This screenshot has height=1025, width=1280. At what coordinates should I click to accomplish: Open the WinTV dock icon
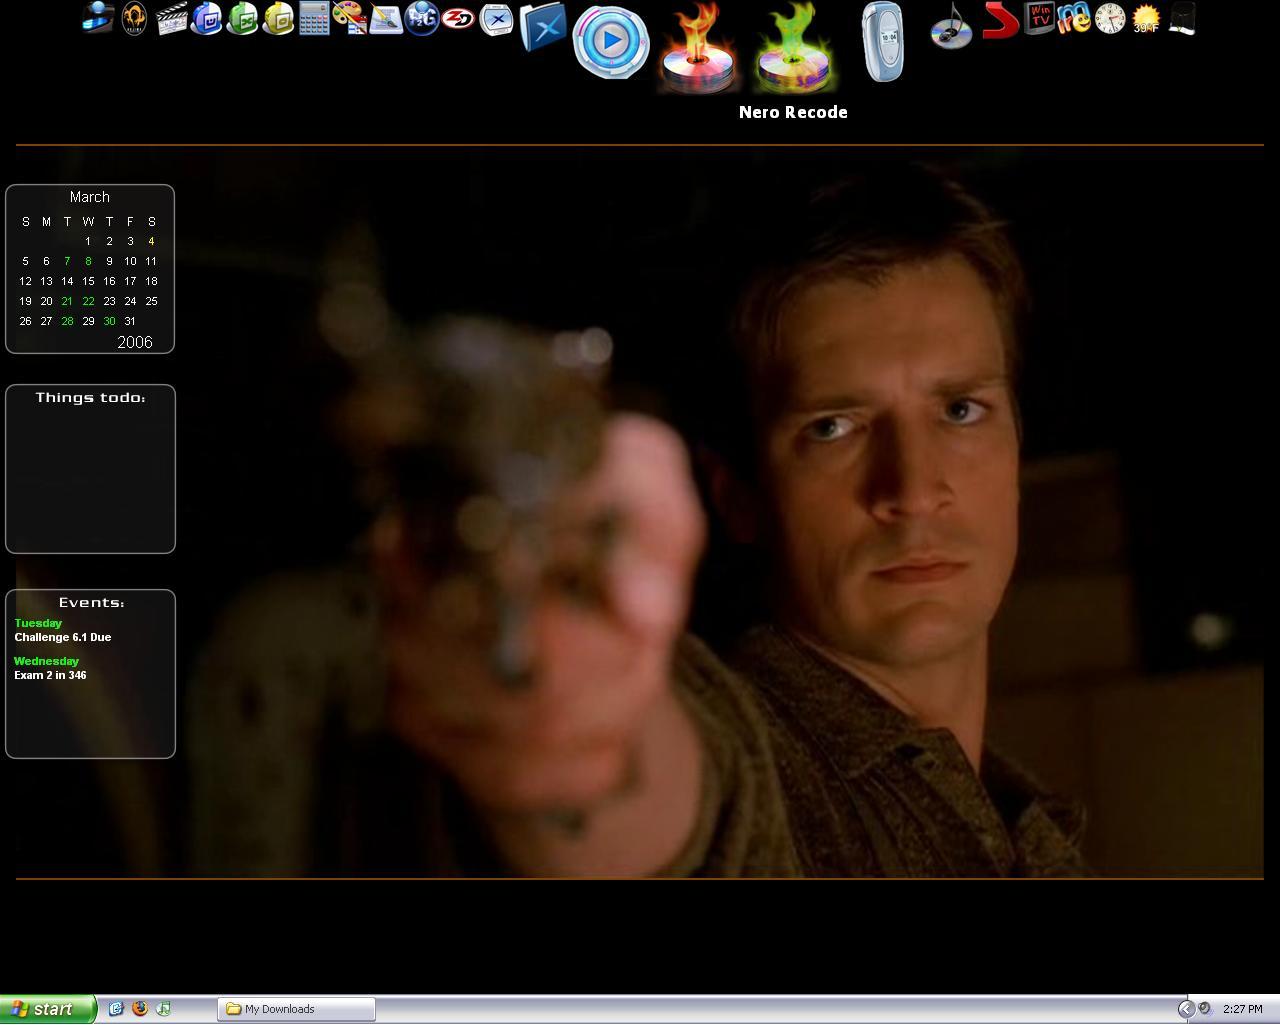pyautogui.click(x=1040, y=18)
